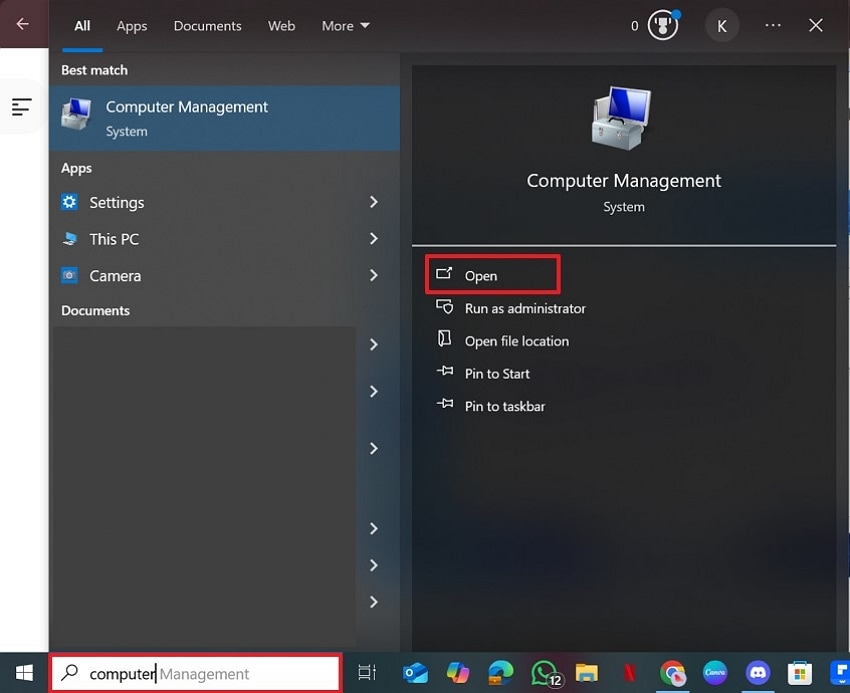Click the rewards points count 0
850x693 pixels.
(634, 25)
